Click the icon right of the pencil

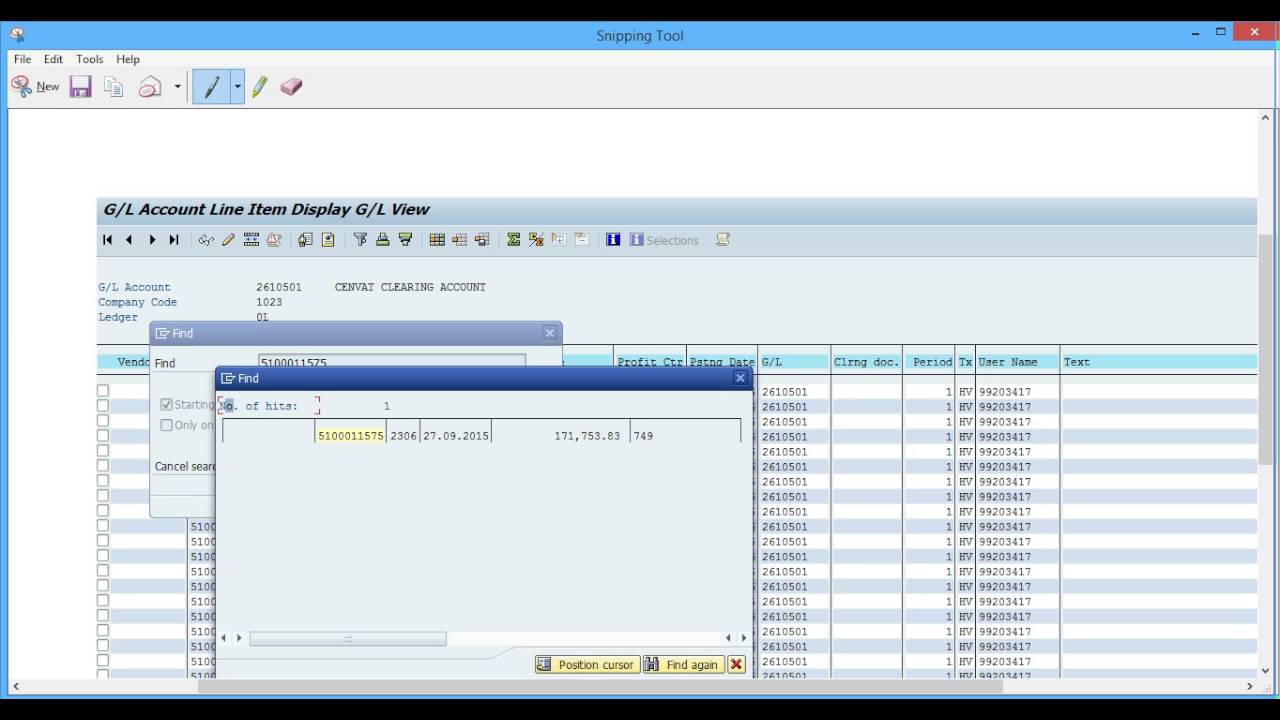[251, 240]
